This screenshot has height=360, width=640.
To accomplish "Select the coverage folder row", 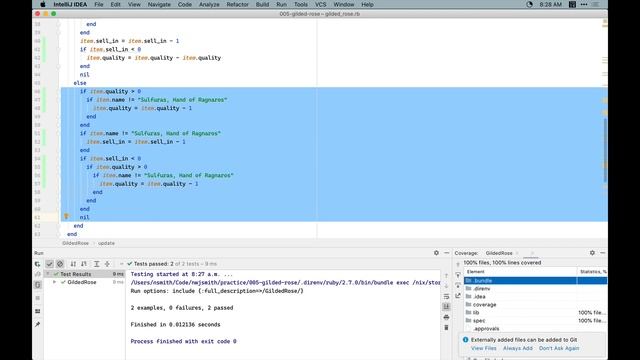I will point(536,304).
